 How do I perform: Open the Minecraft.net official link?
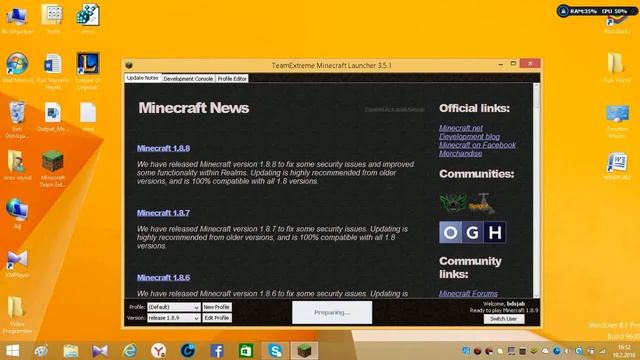click(x=461, y=128)
